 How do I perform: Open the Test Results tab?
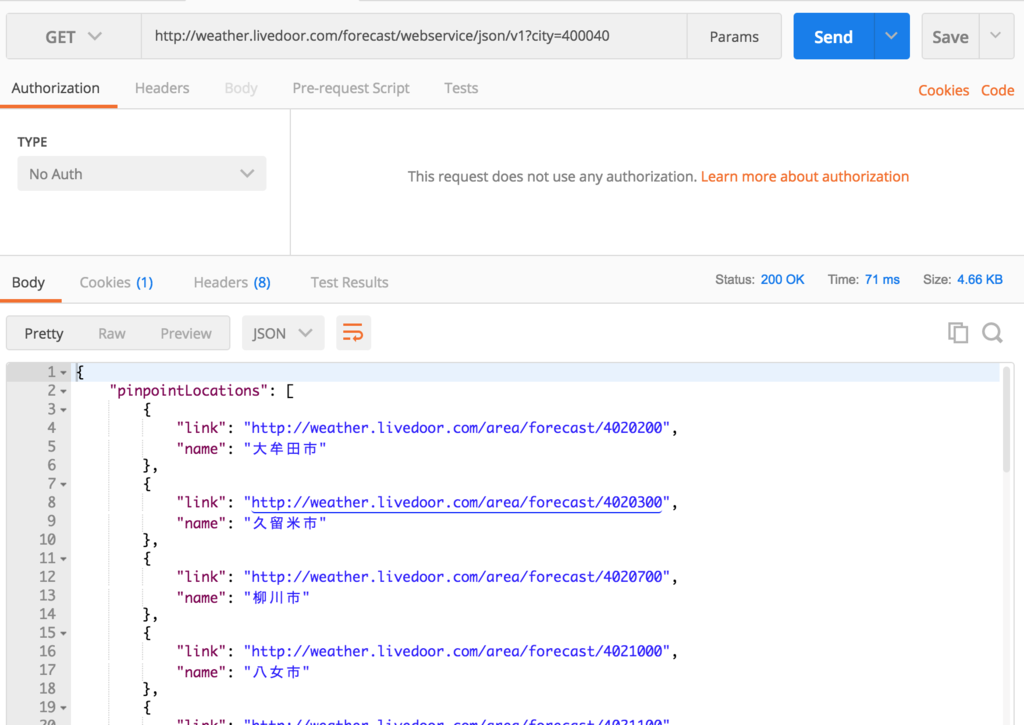click(x=349, y=282)
